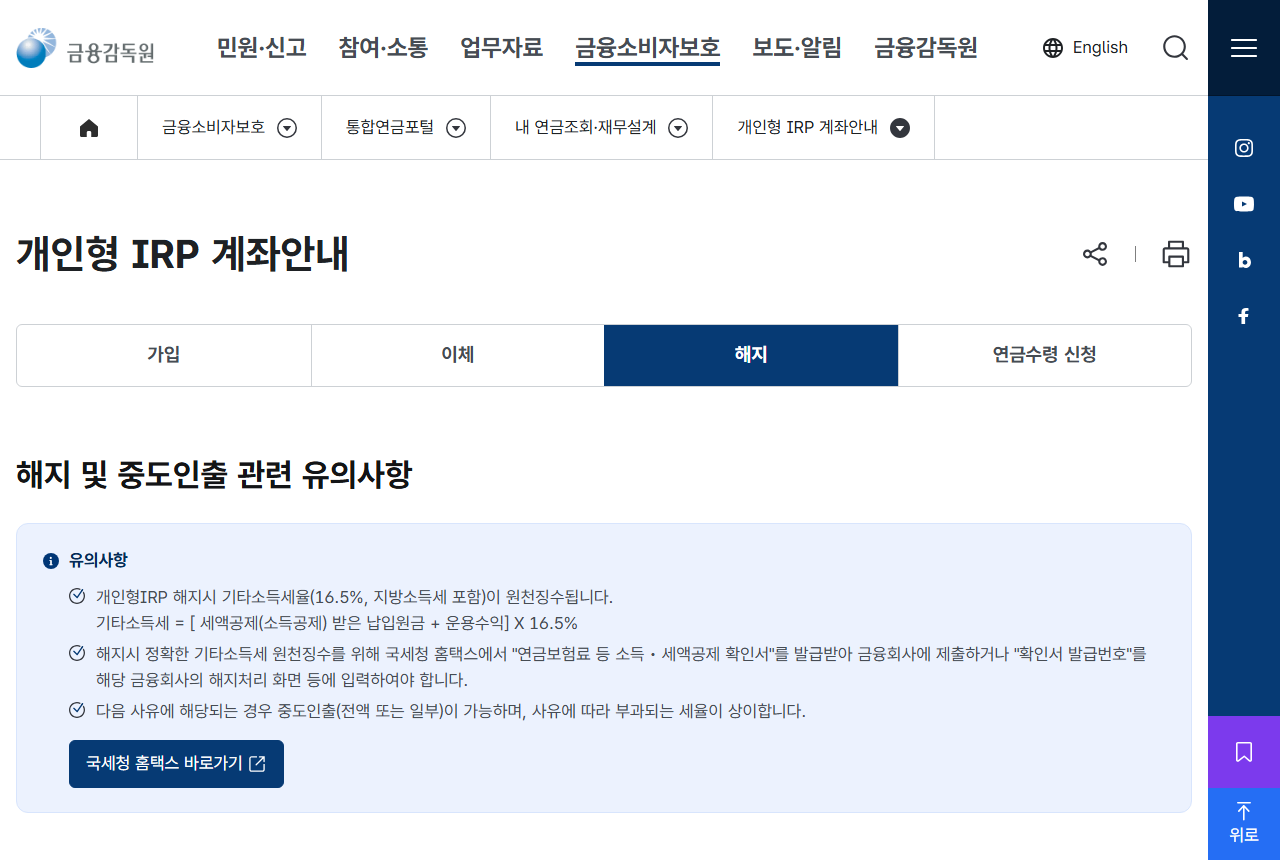Viewport: 1280px width, 860px height.
Task: Click the 개인형 IRP 계좌안내 page title
Action: coord(183,255)
